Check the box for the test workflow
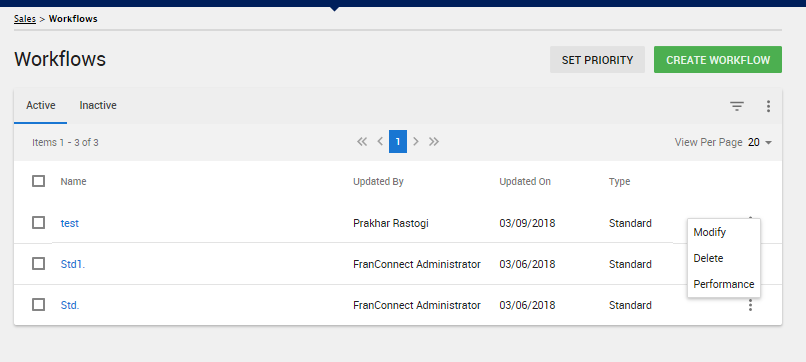Screen dimensions: 806x362 coord(39,223)
